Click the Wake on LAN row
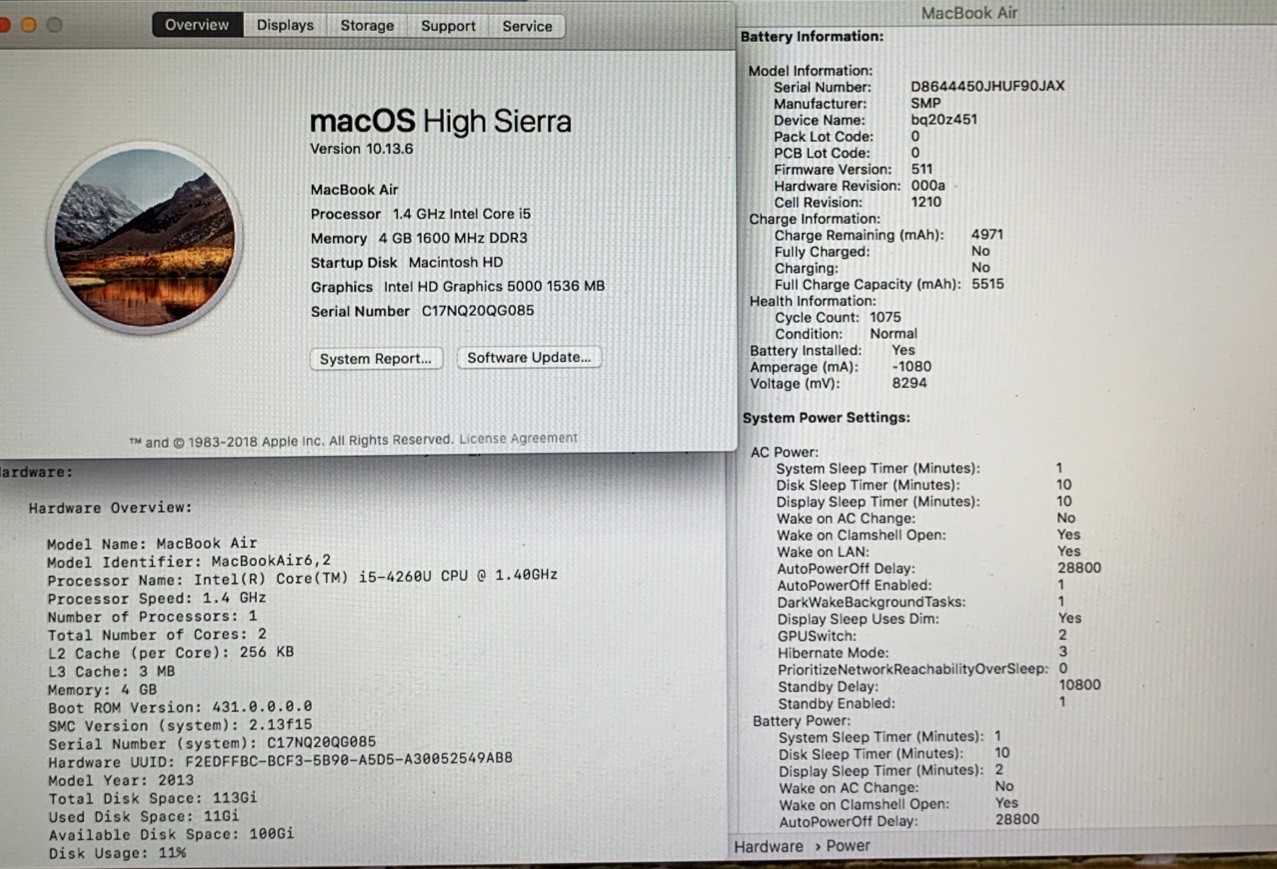Screen dimensions: 1277x869 [x=929, y=551]
